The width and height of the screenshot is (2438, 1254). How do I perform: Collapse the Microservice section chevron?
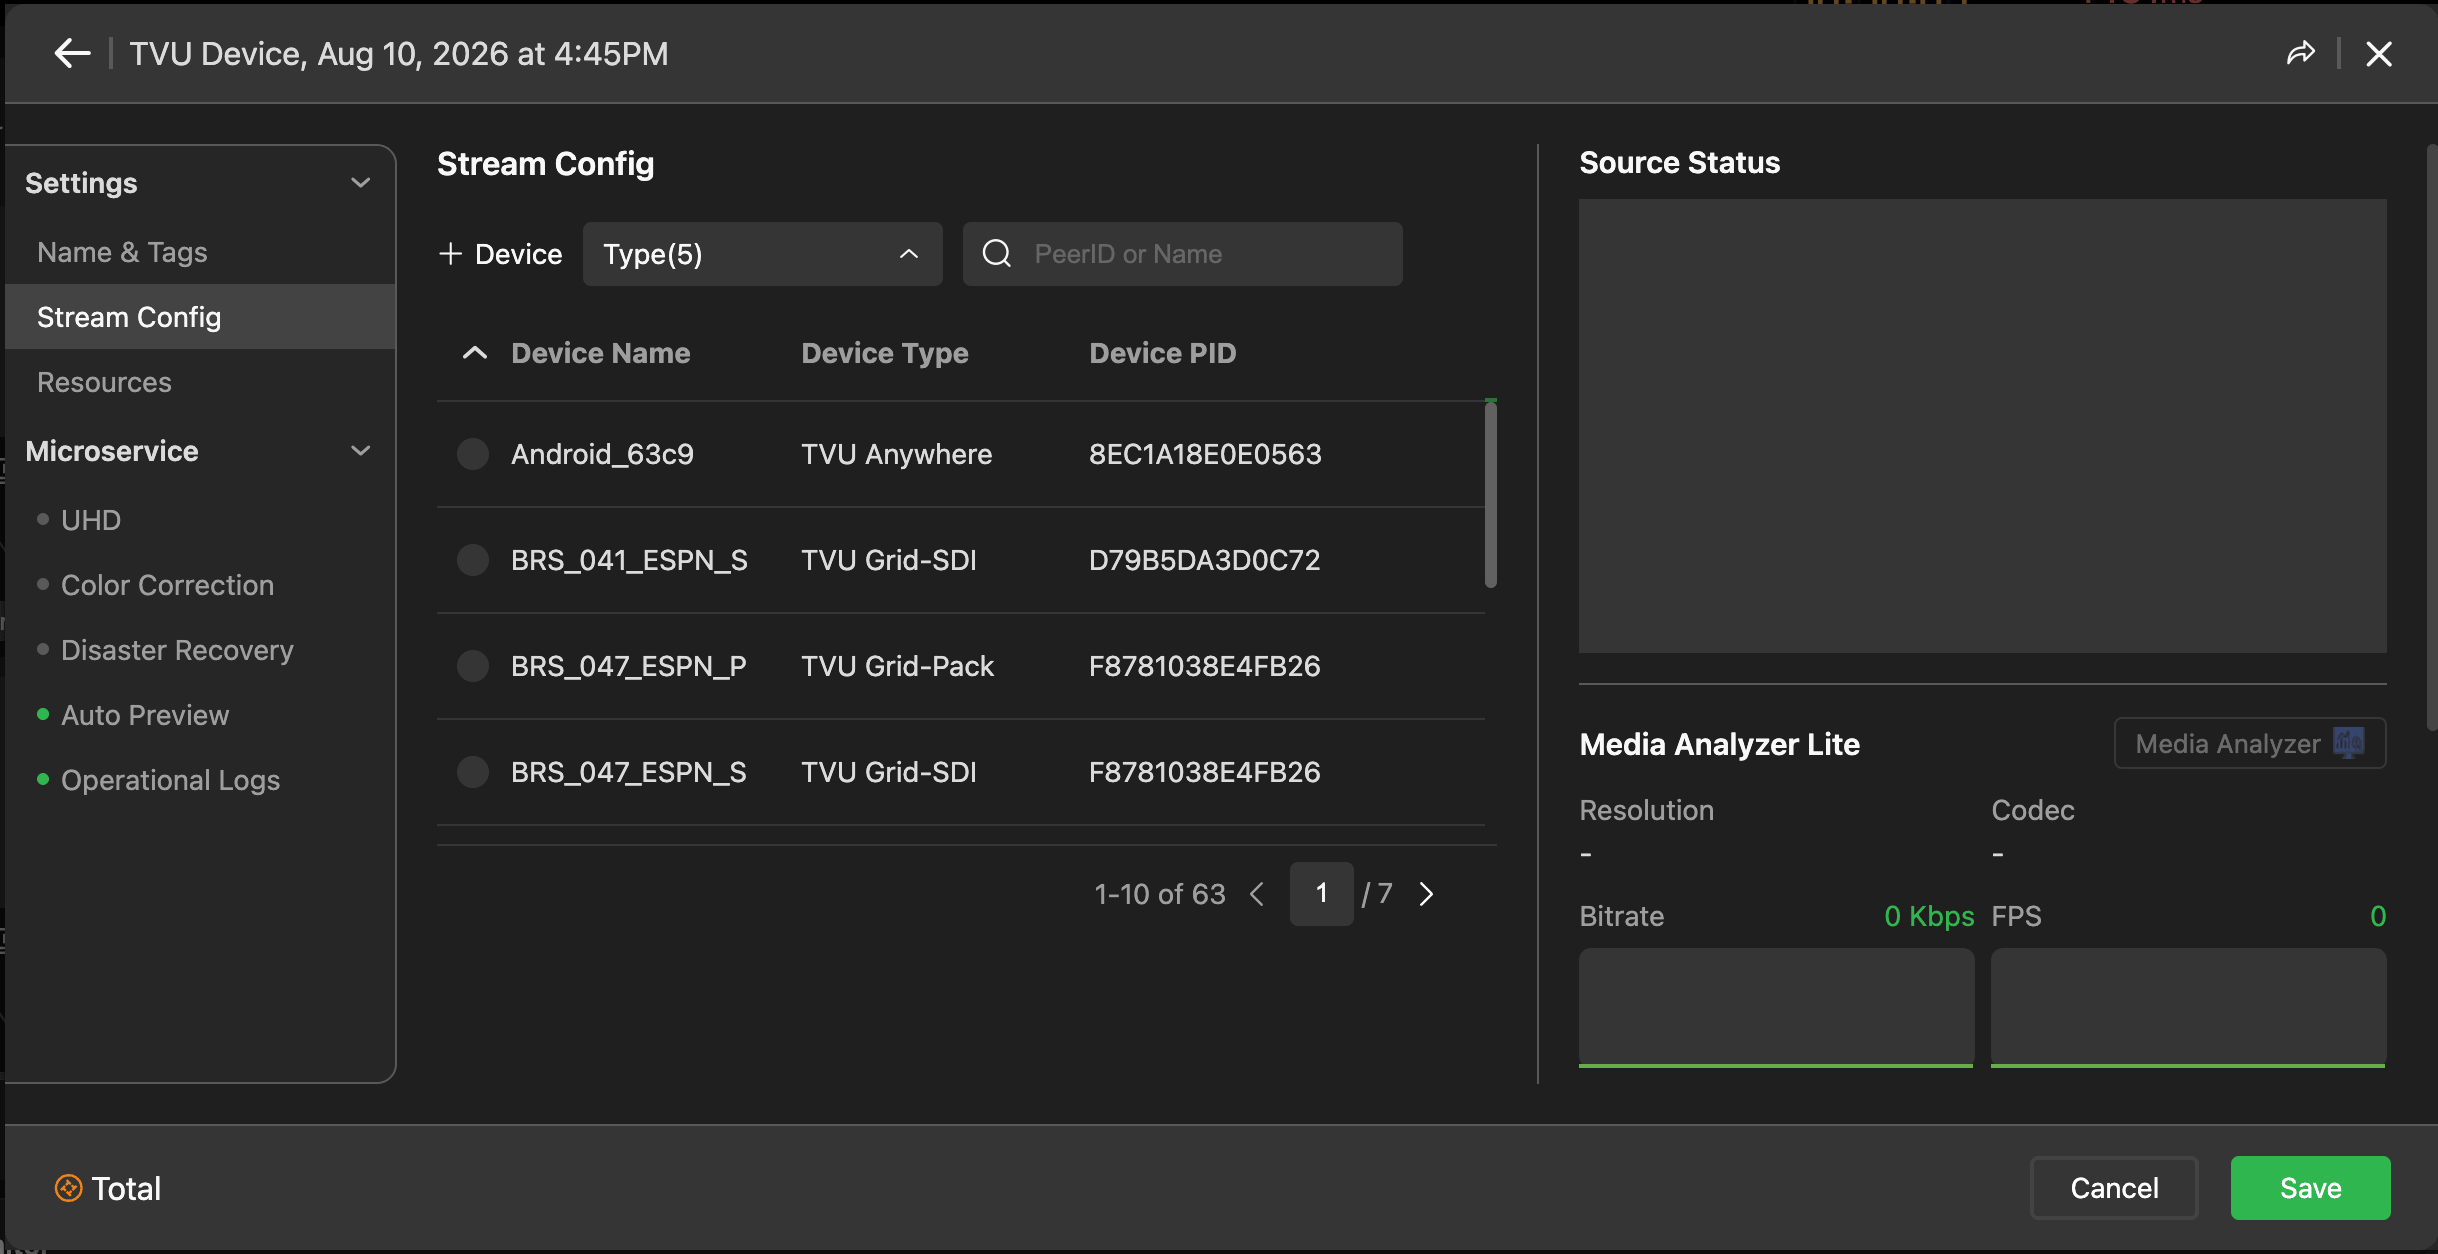[361, 451]
